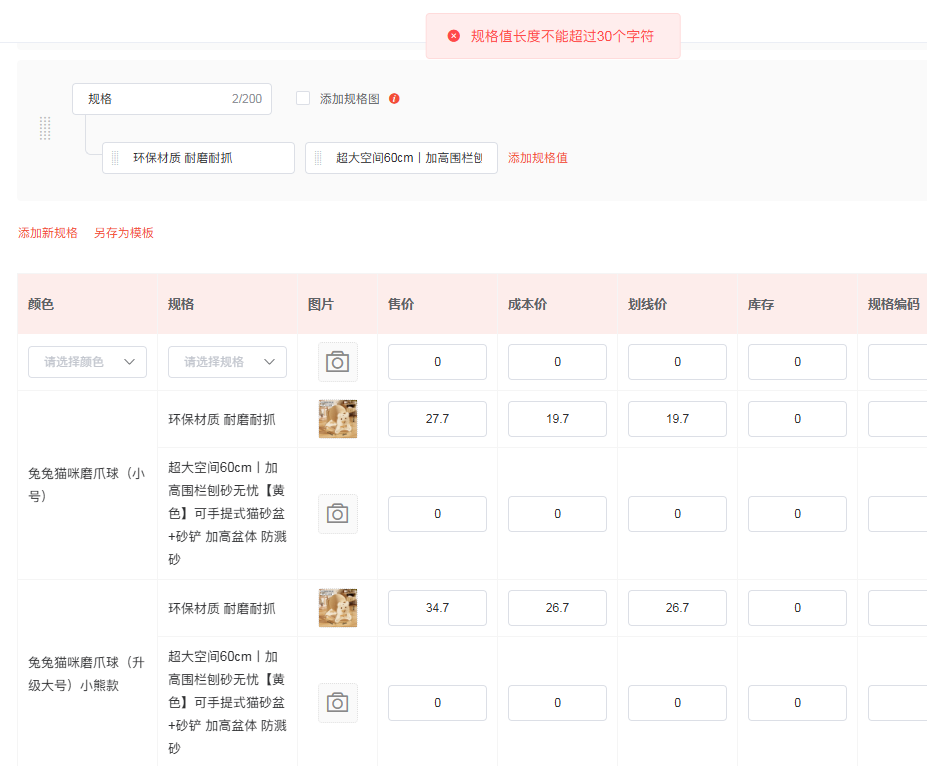Image resolution: width=927 pixels, height=766 pixels.
Task: Click camera icon for 小号 超大空间60cm row
Action: coord(337,514)
